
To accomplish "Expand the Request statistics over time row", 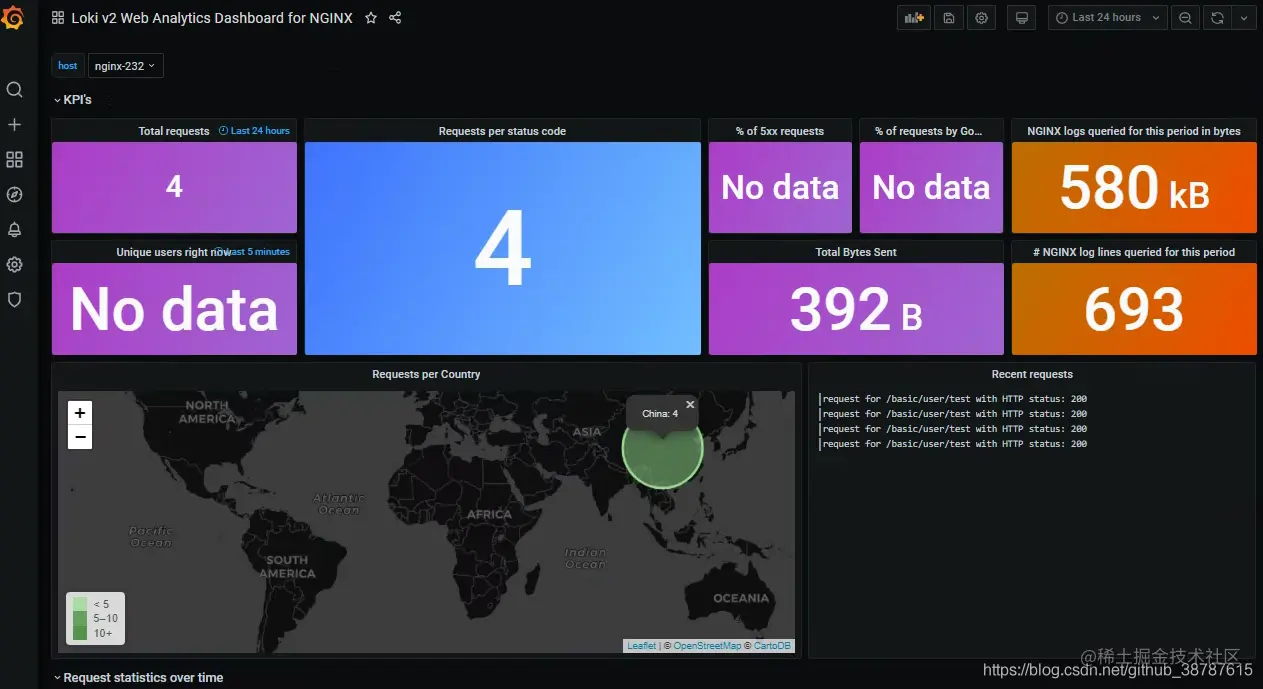I will pos(138,678).
